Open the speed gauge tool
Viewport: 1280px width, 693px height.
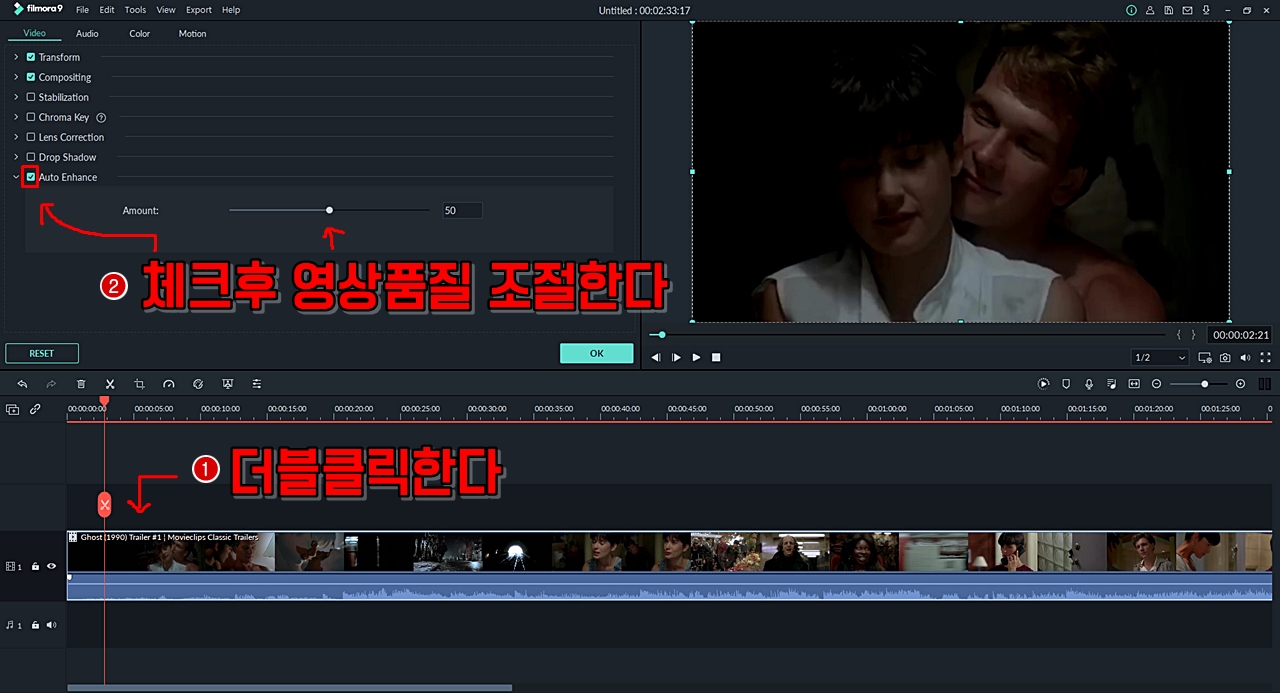pos(169,384)
